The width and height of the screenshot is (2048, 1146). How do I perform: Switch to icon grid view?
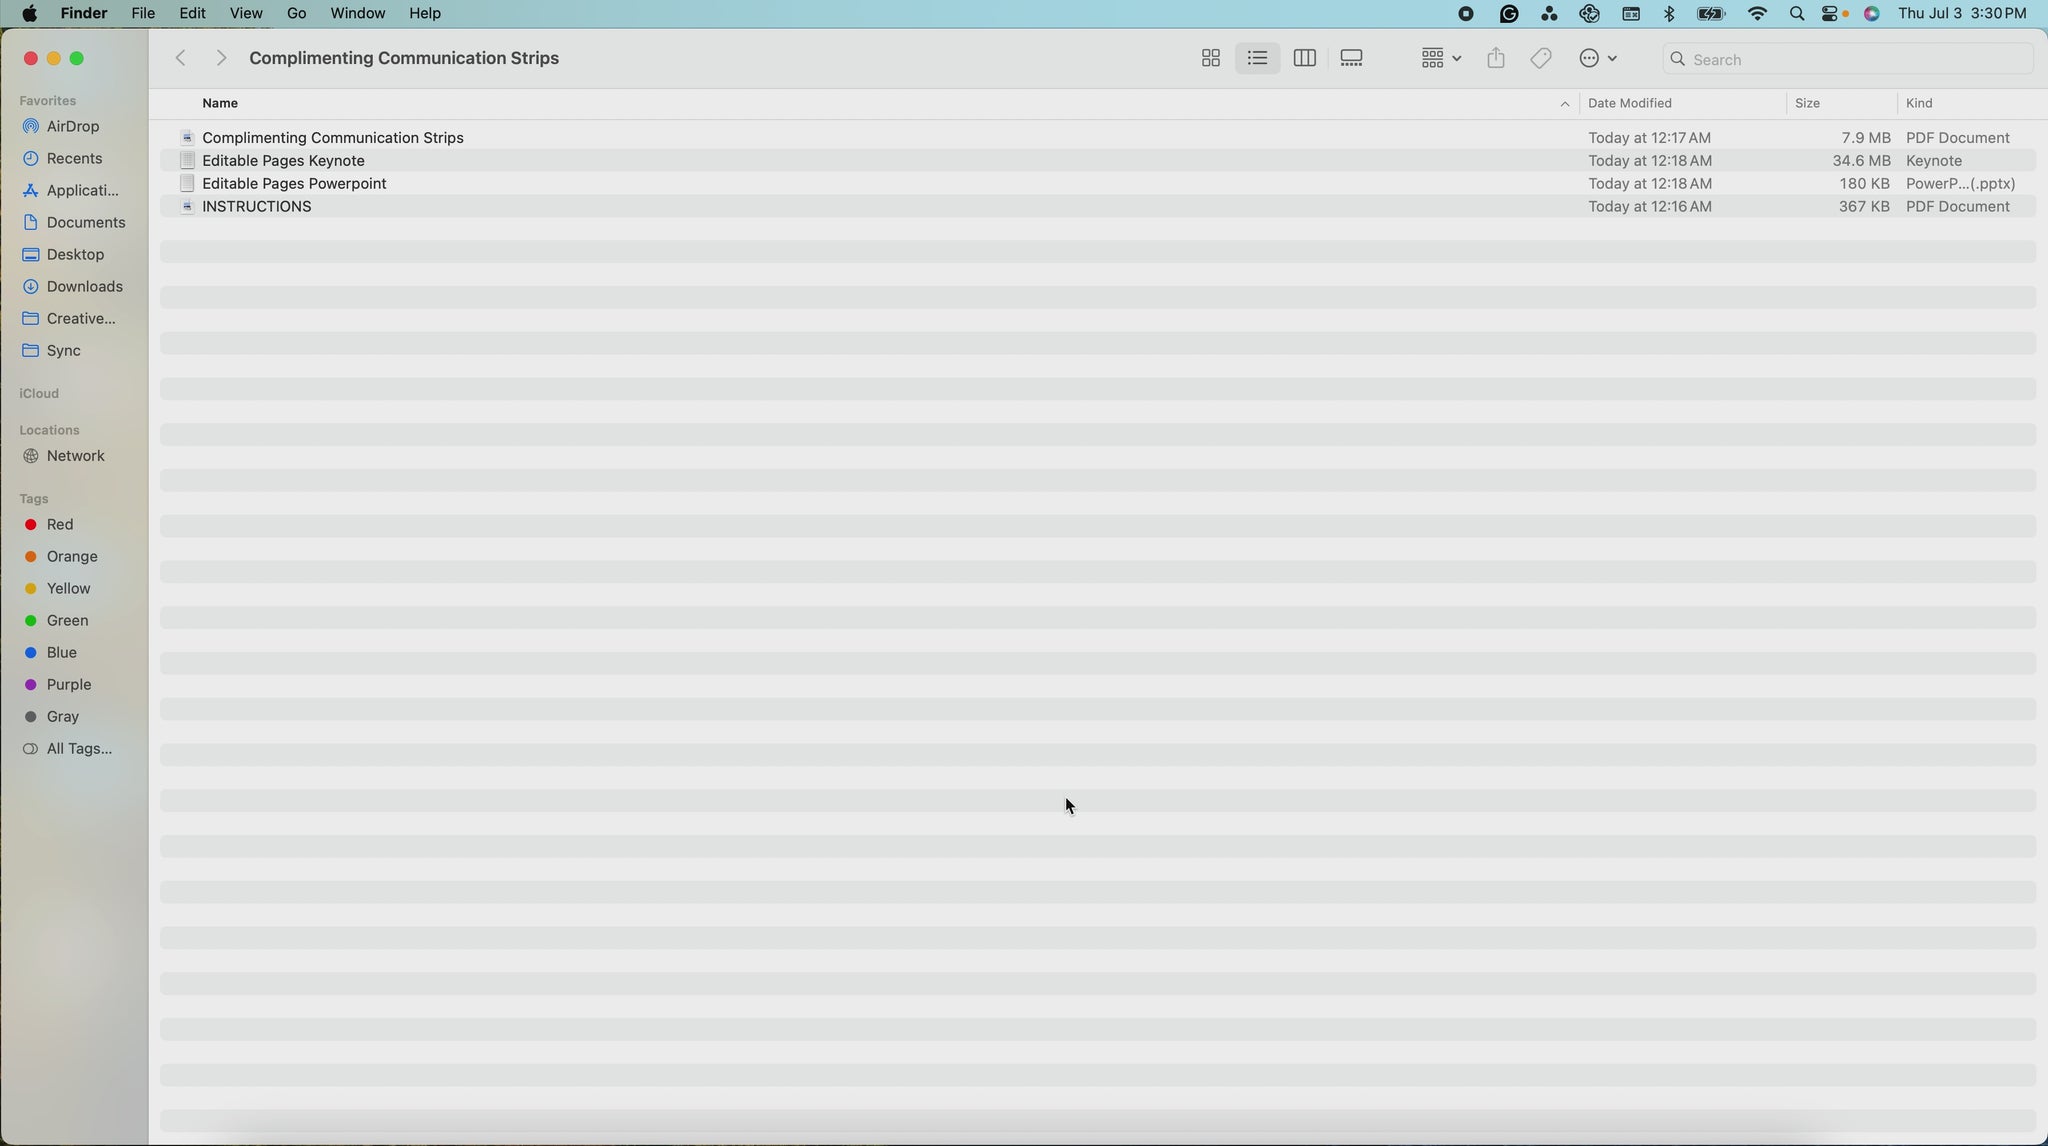click(1210, 59)
